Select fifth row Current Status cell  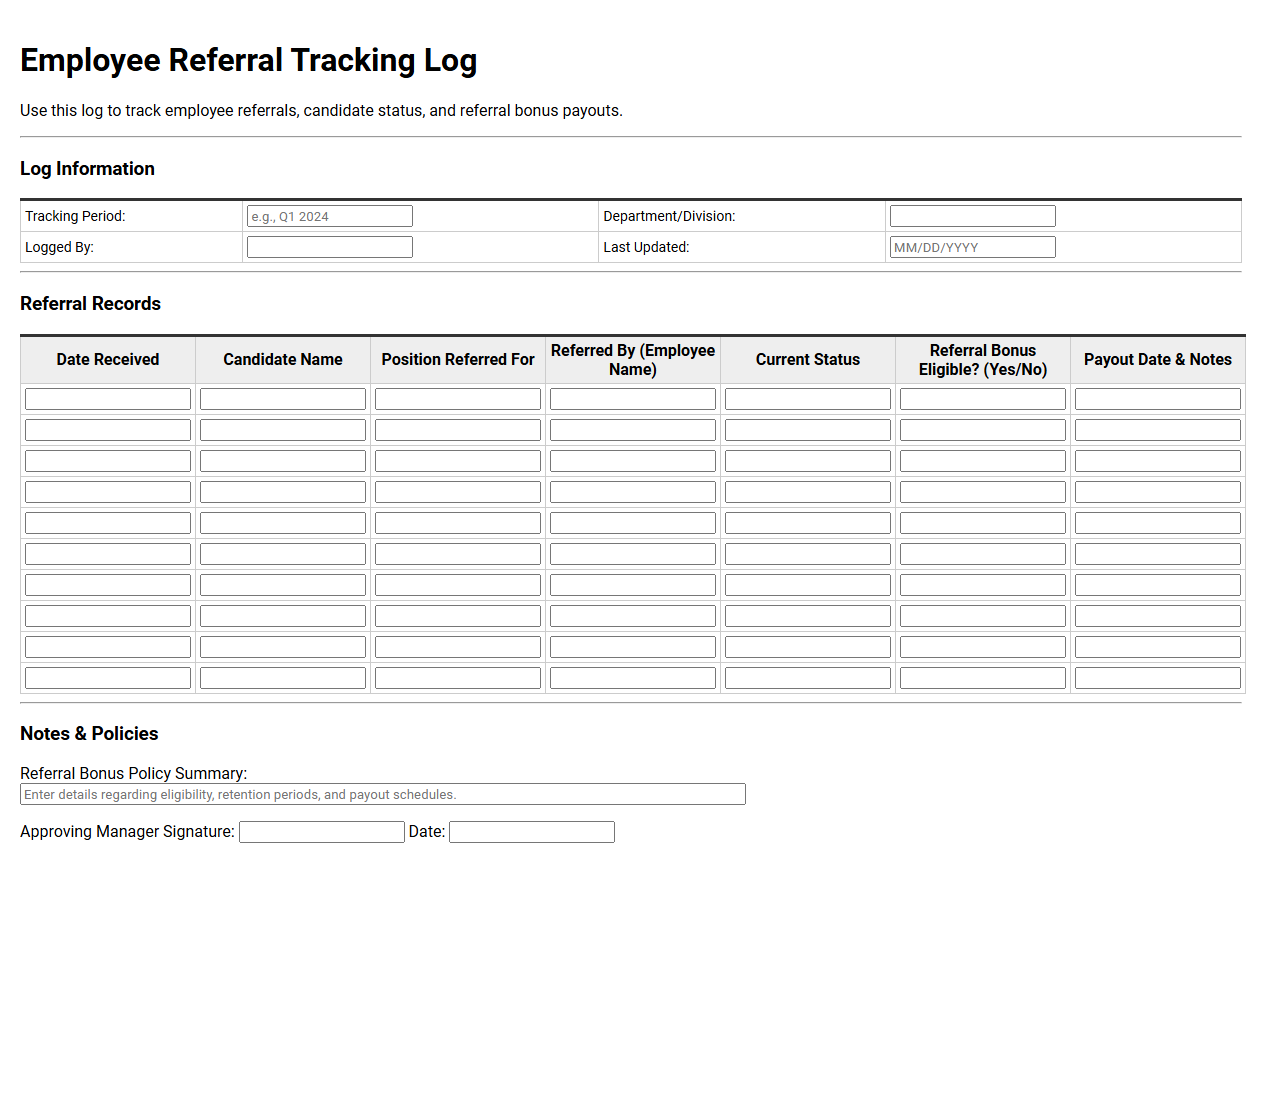[808, 523]
